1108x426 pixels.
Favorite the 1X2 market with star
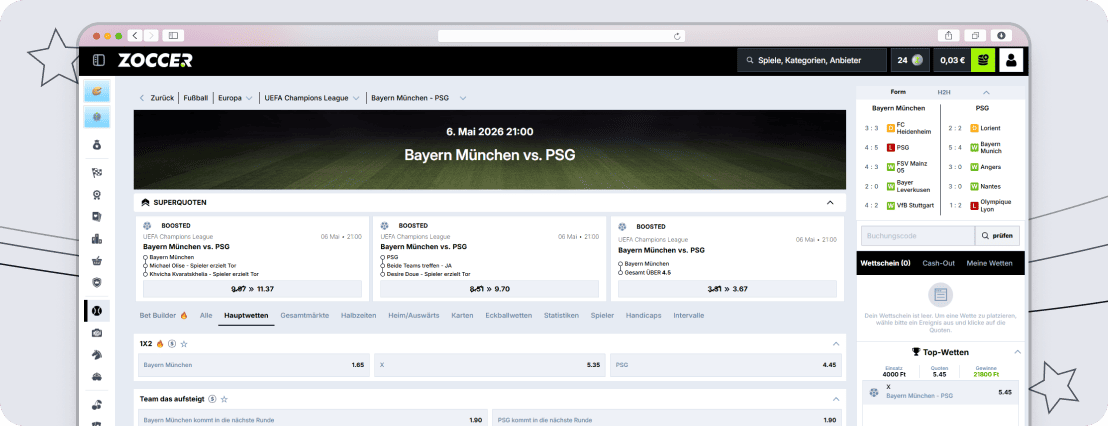coord(184,344)
